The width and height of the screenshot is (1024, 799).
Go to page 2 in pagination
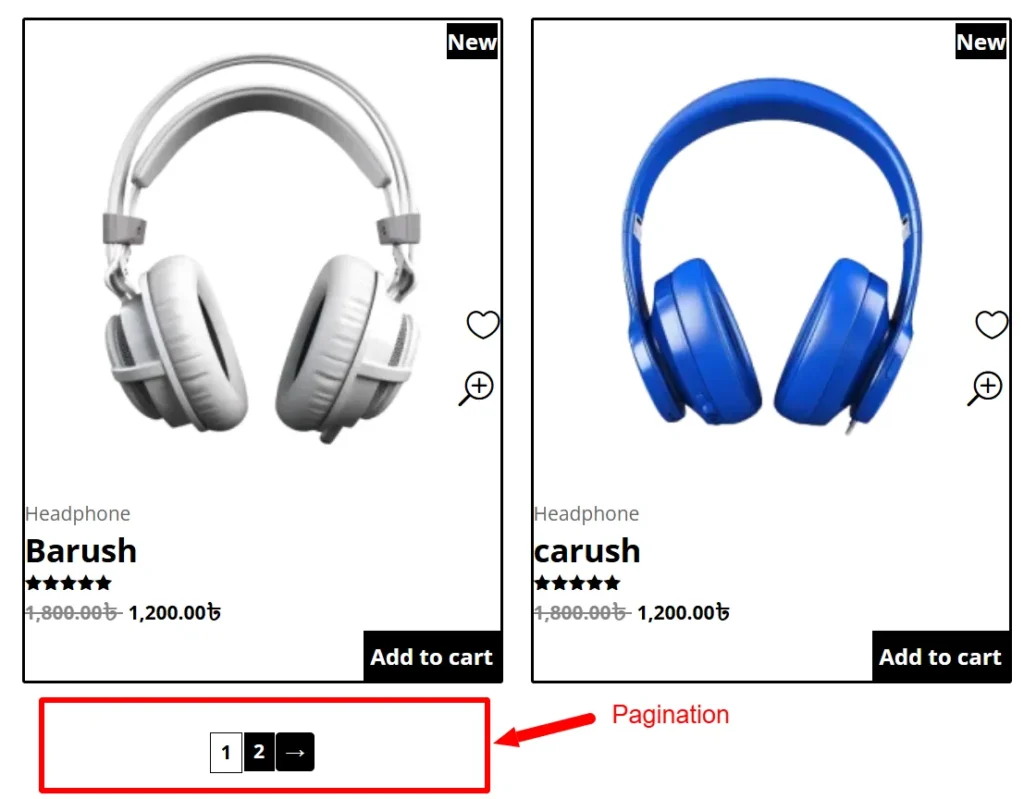(x=259, y=752)
